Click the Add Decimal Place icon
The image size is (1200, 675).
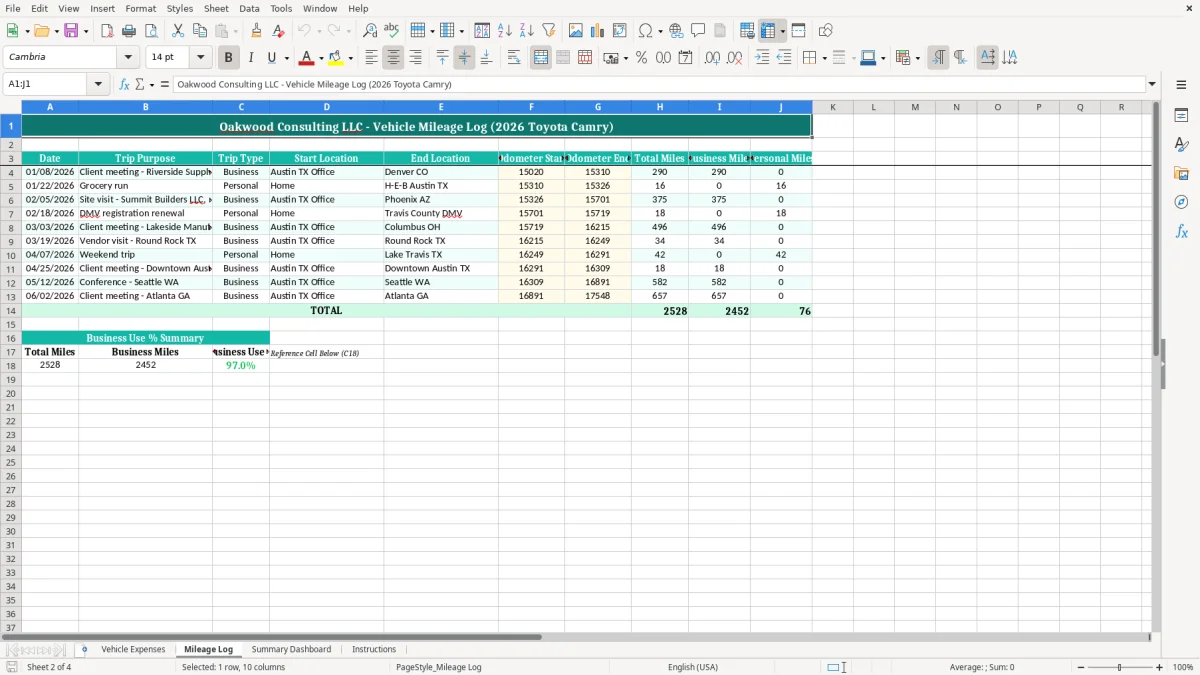click(713, 58)
